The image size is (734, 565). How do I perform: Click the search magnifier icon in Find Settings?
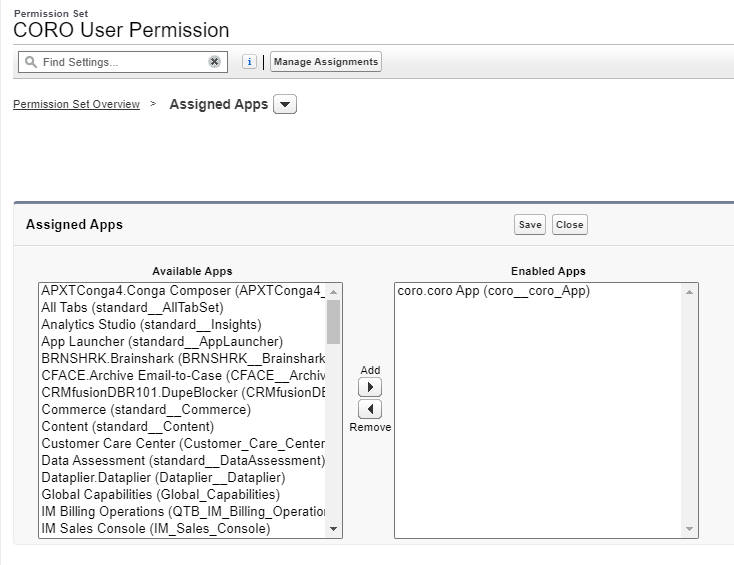pos(30,62)
